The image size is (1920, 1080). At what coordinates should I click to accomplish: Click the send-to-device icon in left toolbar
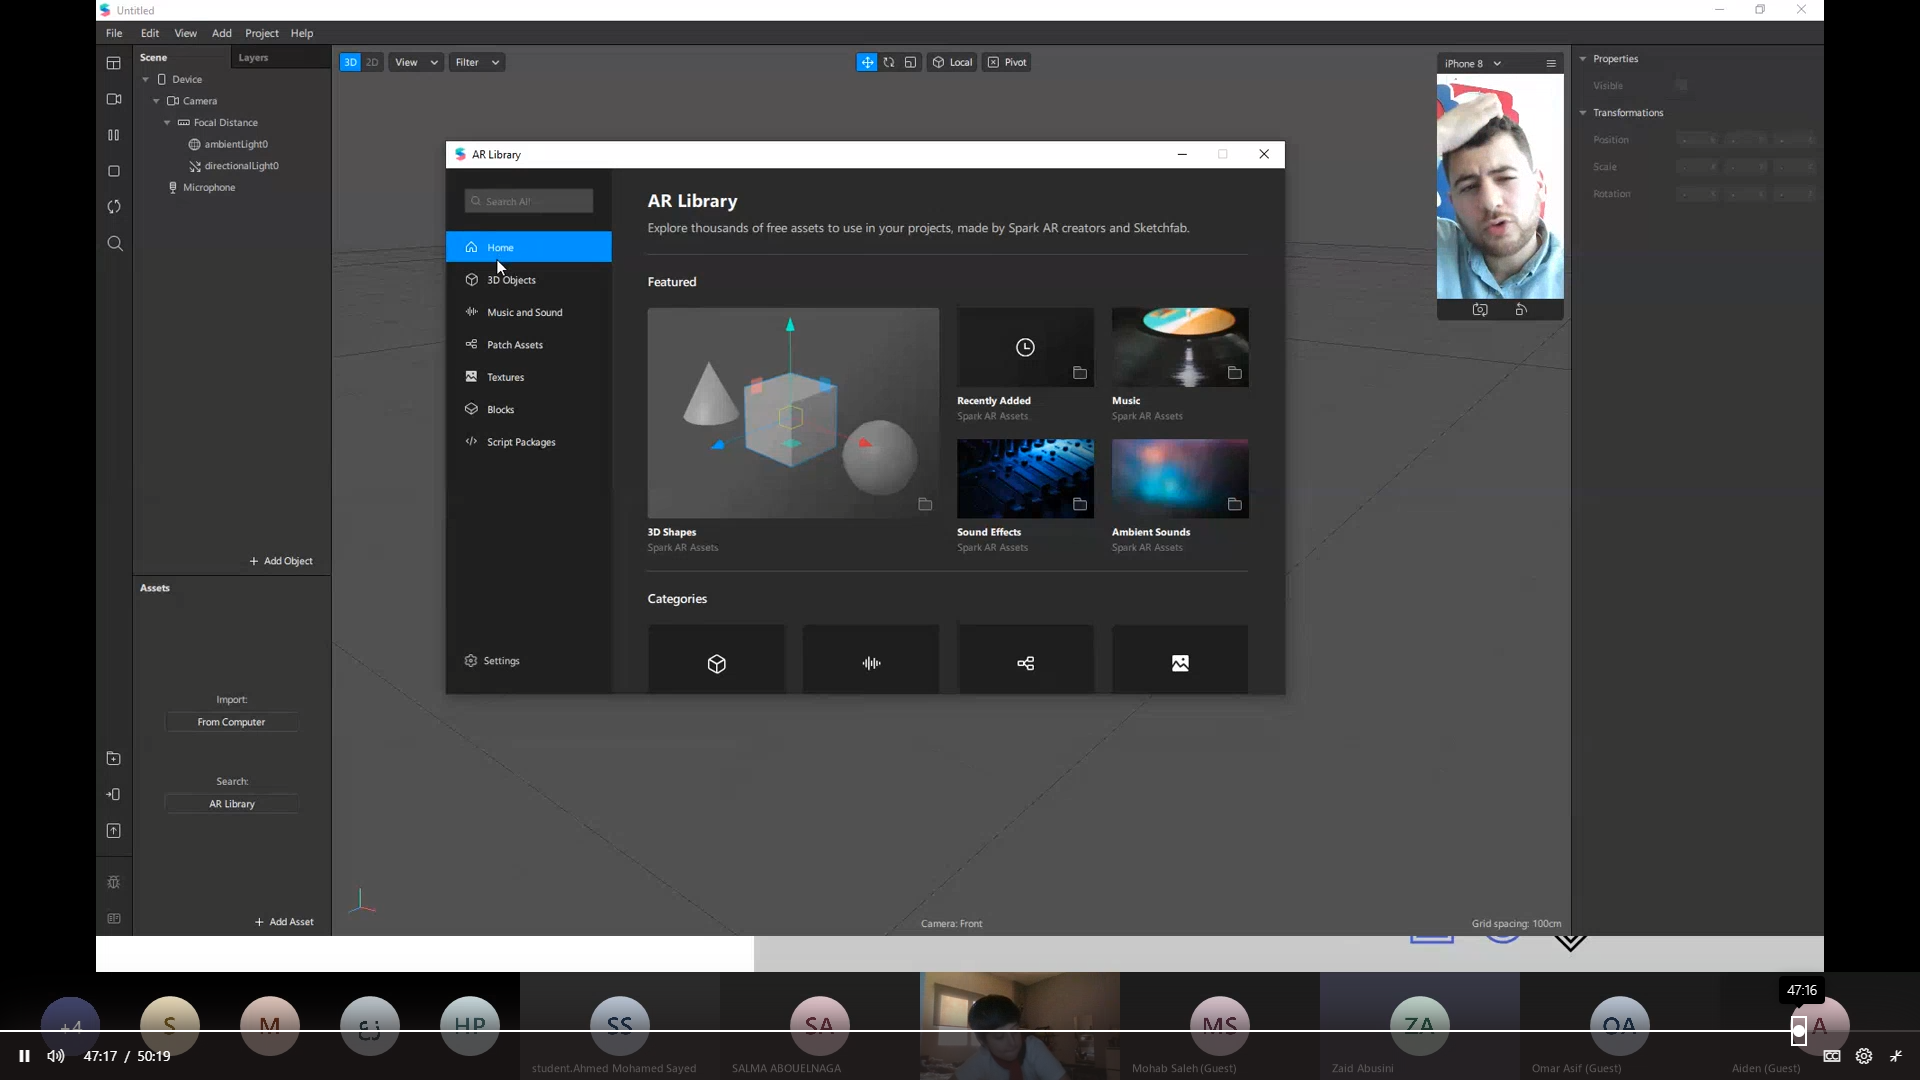(x=114, y=795)
